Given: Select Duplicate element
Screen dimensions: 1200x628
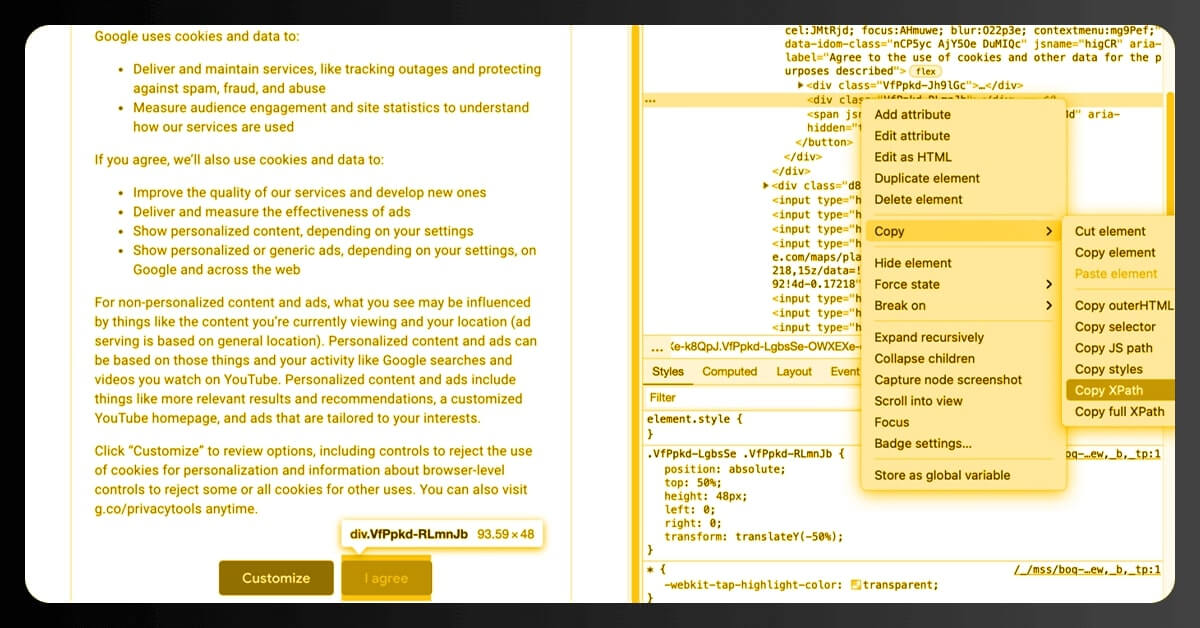Looking at the screenshot, I should pyautogui.click(x=927, y=178).
